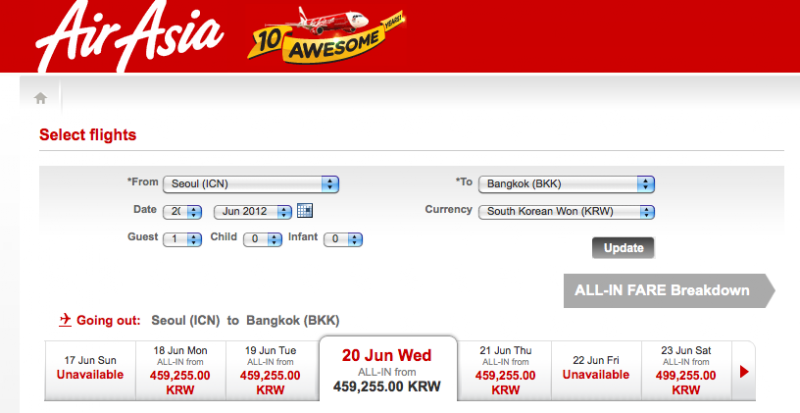This screenshot has width=800, height=413.
Task: Click the Update button
Action: (x=623, y=248)
